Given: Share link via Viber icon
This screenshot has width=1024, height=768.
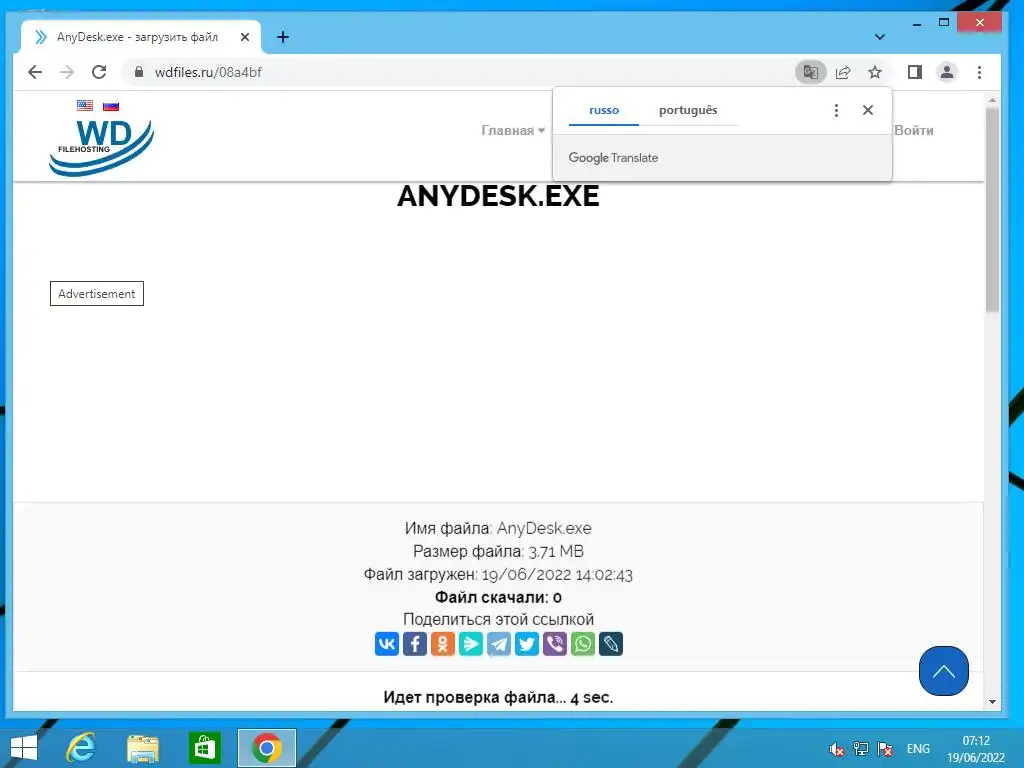Looking at the screenshot, I should [555, 644].
